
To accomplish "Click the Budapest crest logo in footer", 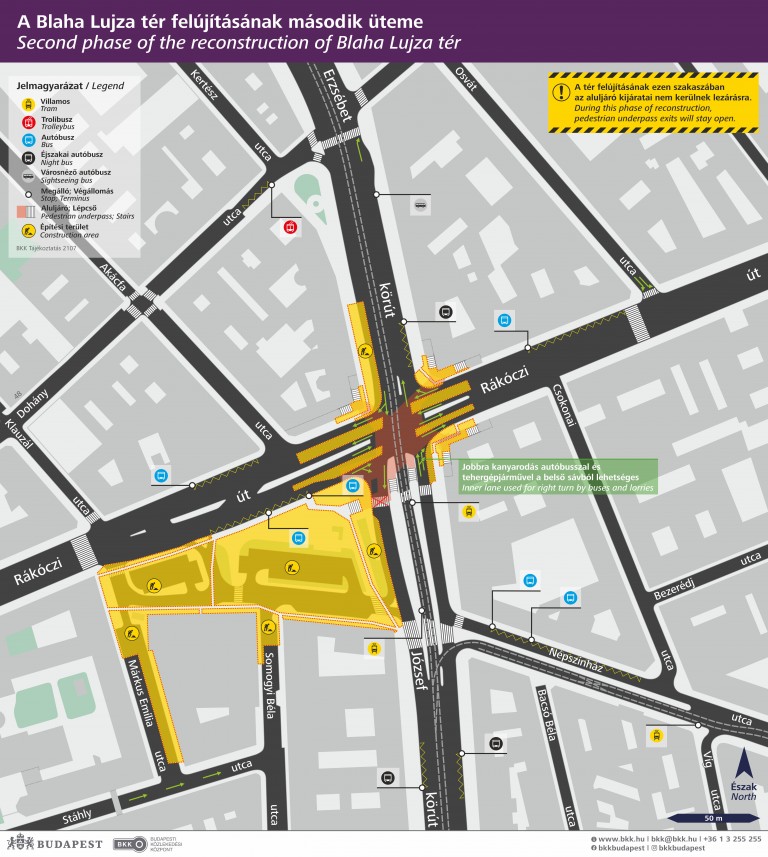I will (x=15, y=842).
